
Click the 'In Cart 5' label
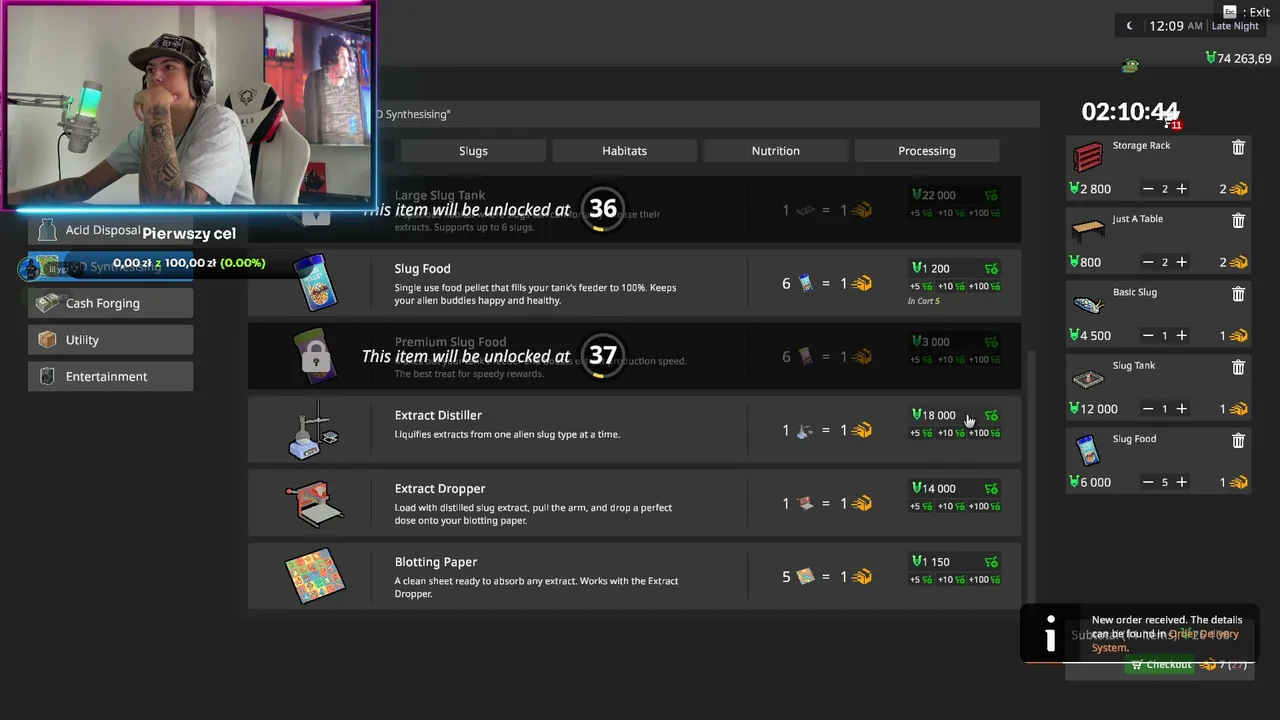(924, 301)
